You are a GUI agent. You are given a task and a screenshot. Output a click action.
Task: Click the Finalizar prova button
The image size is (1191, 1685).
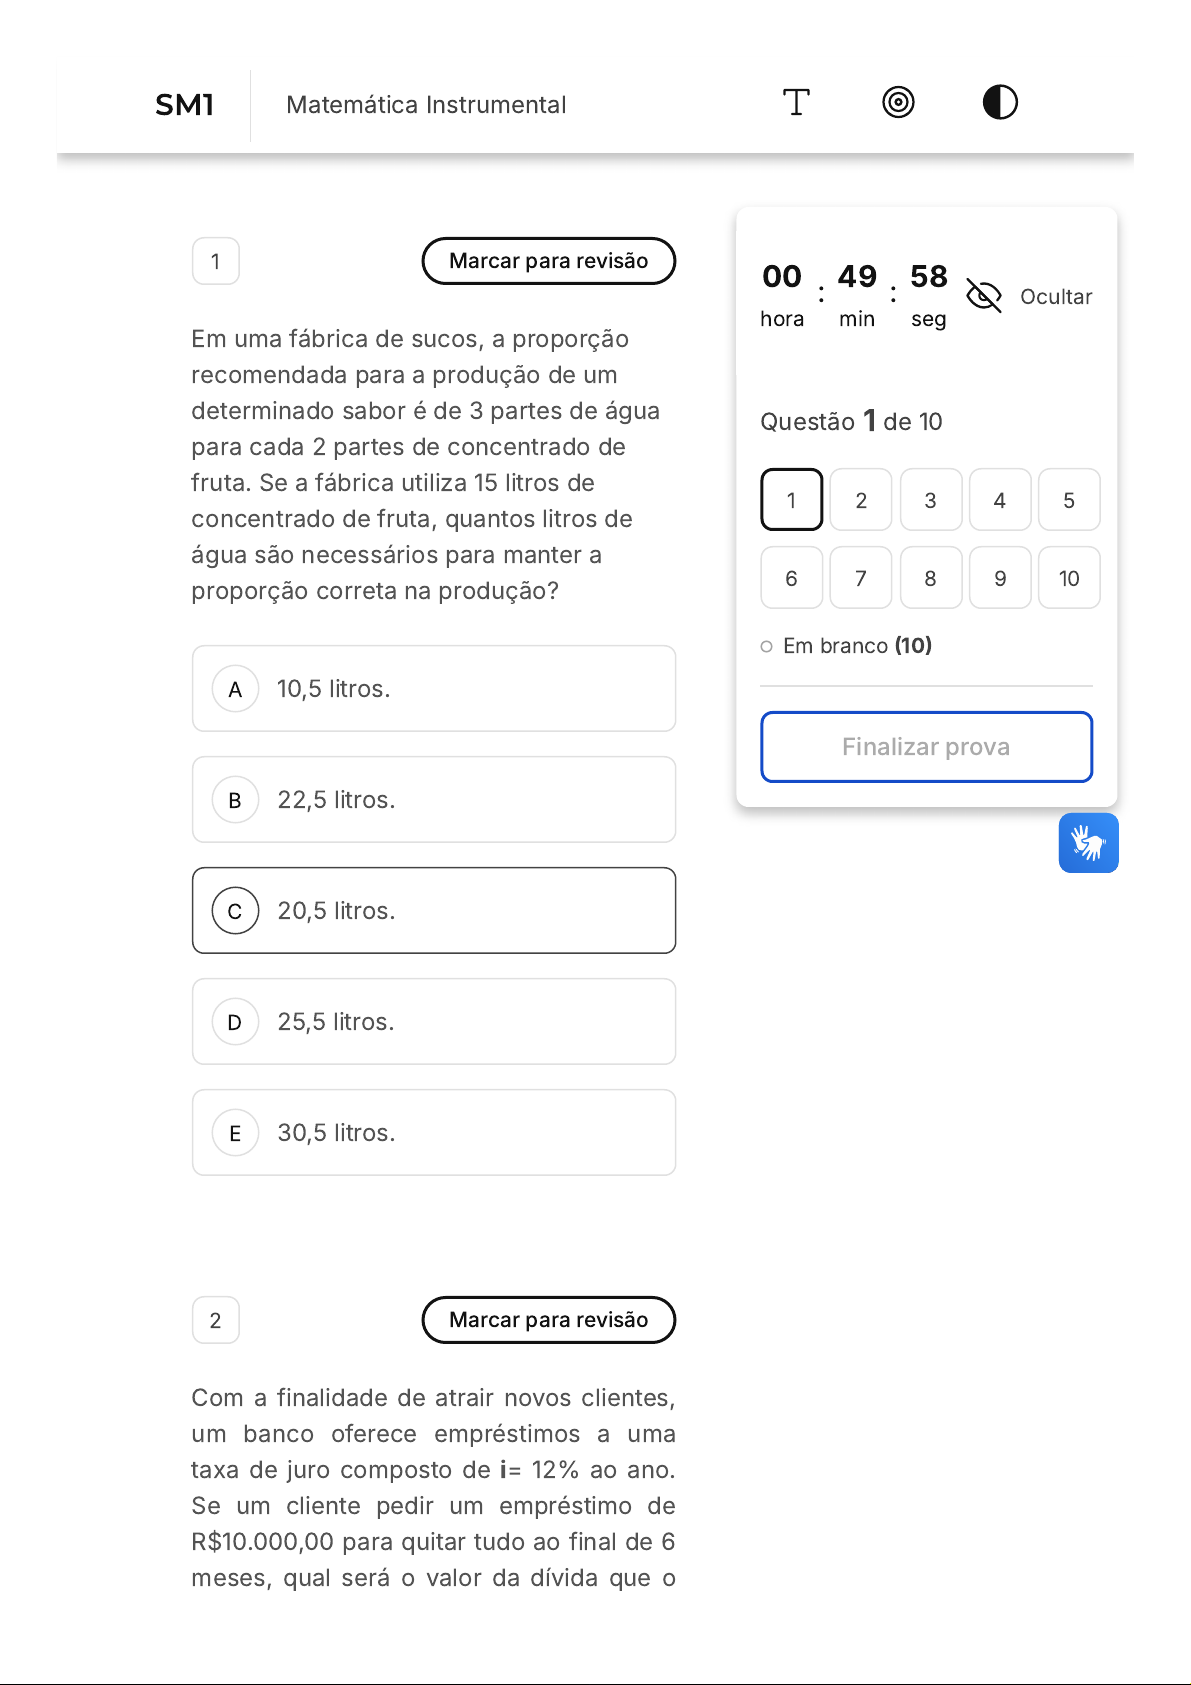point(926,747)
